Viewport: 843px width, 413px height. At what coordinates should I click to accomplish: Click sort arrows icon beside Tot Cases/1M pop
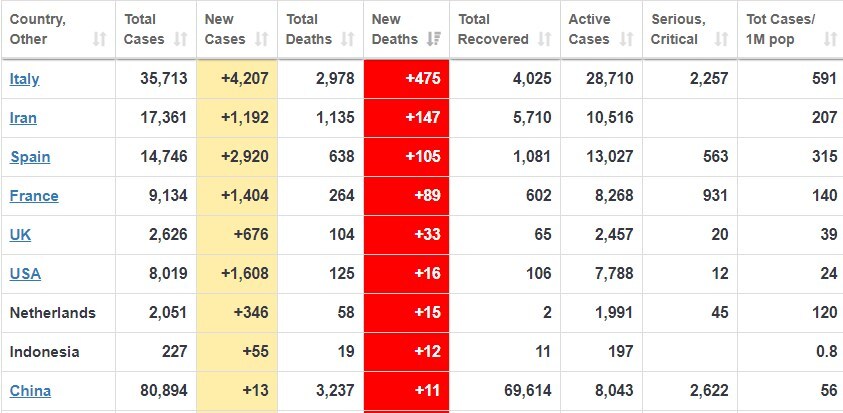(830, 39)
